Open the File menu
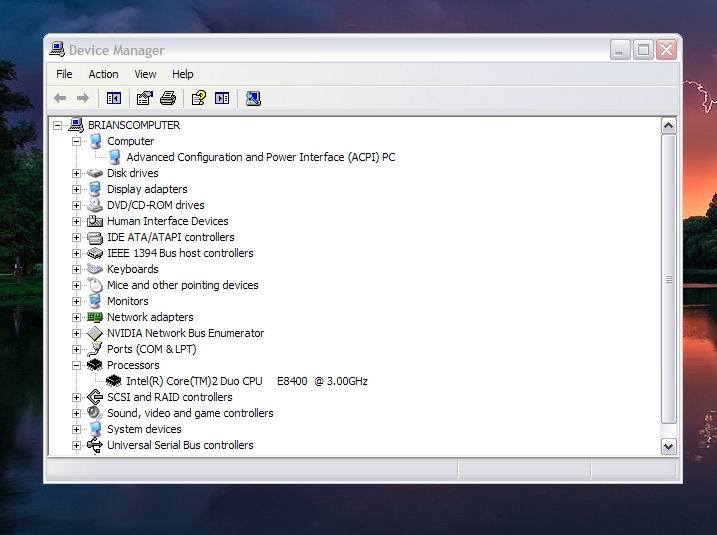 [x=64, y=74]
